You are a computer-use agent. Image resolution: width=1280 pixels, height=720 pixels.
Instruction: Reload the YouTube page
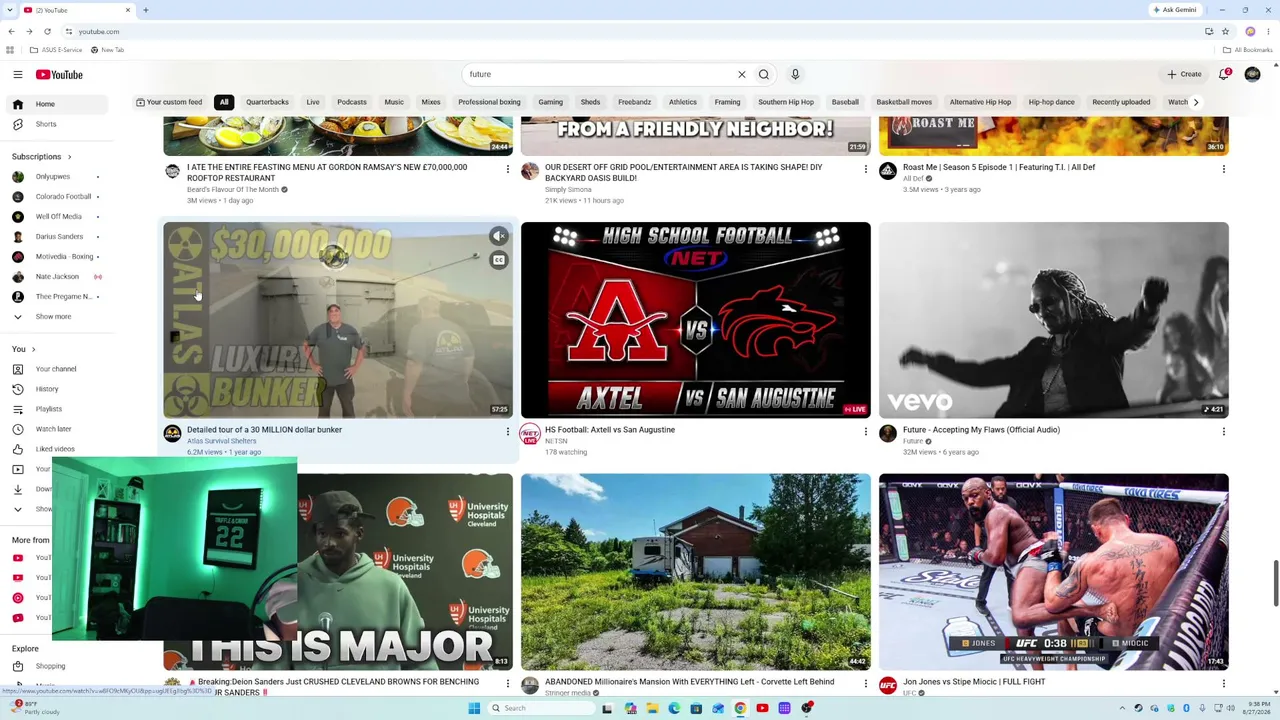point(47,31)
